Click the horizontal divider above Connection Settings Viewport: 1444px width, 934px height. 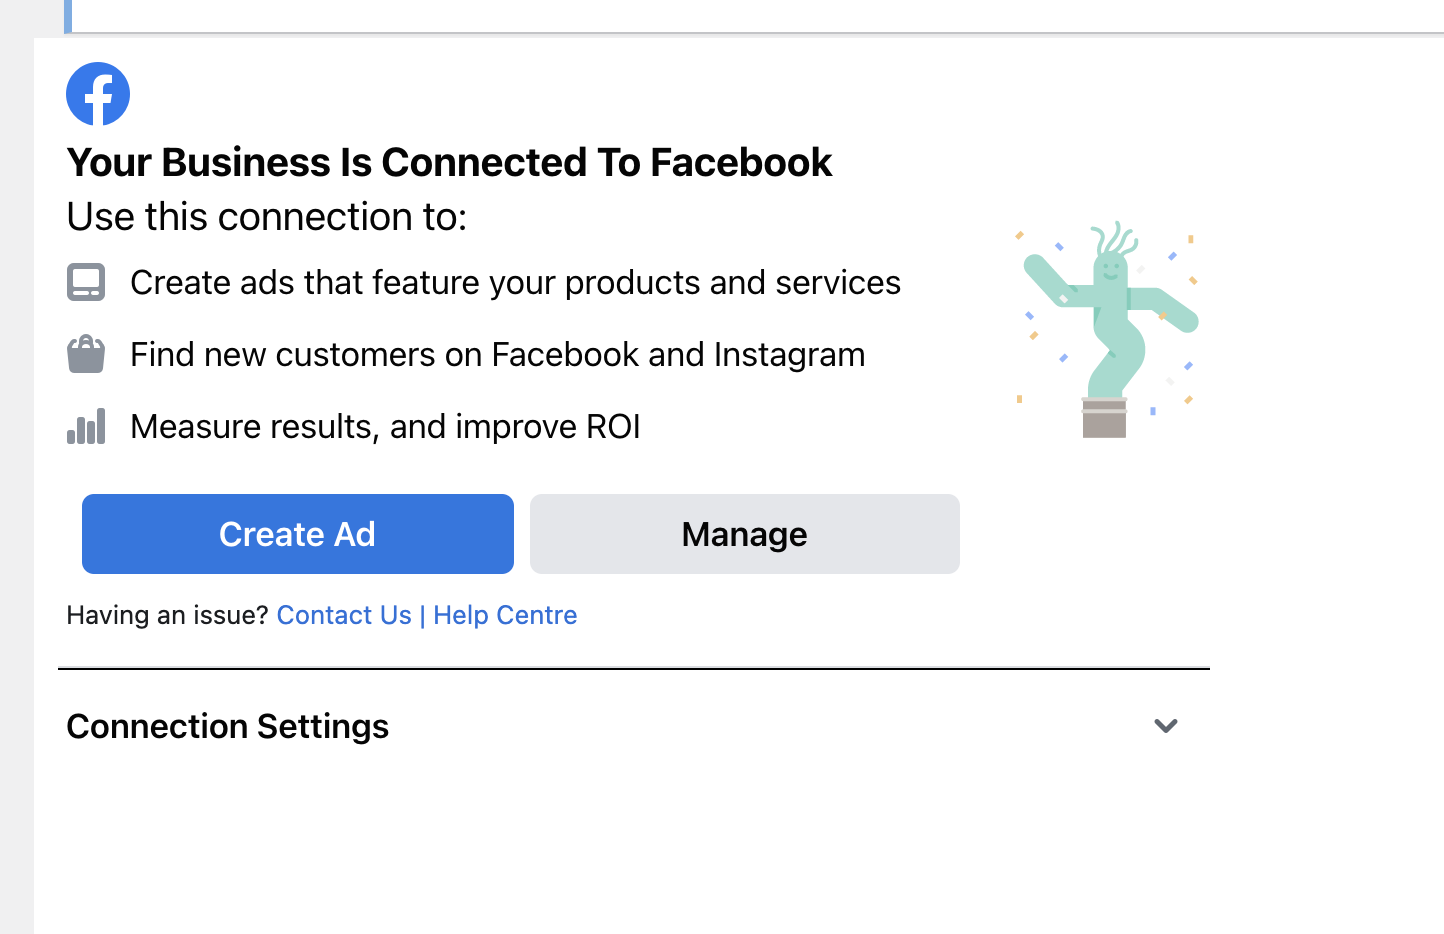pos(633,668)
